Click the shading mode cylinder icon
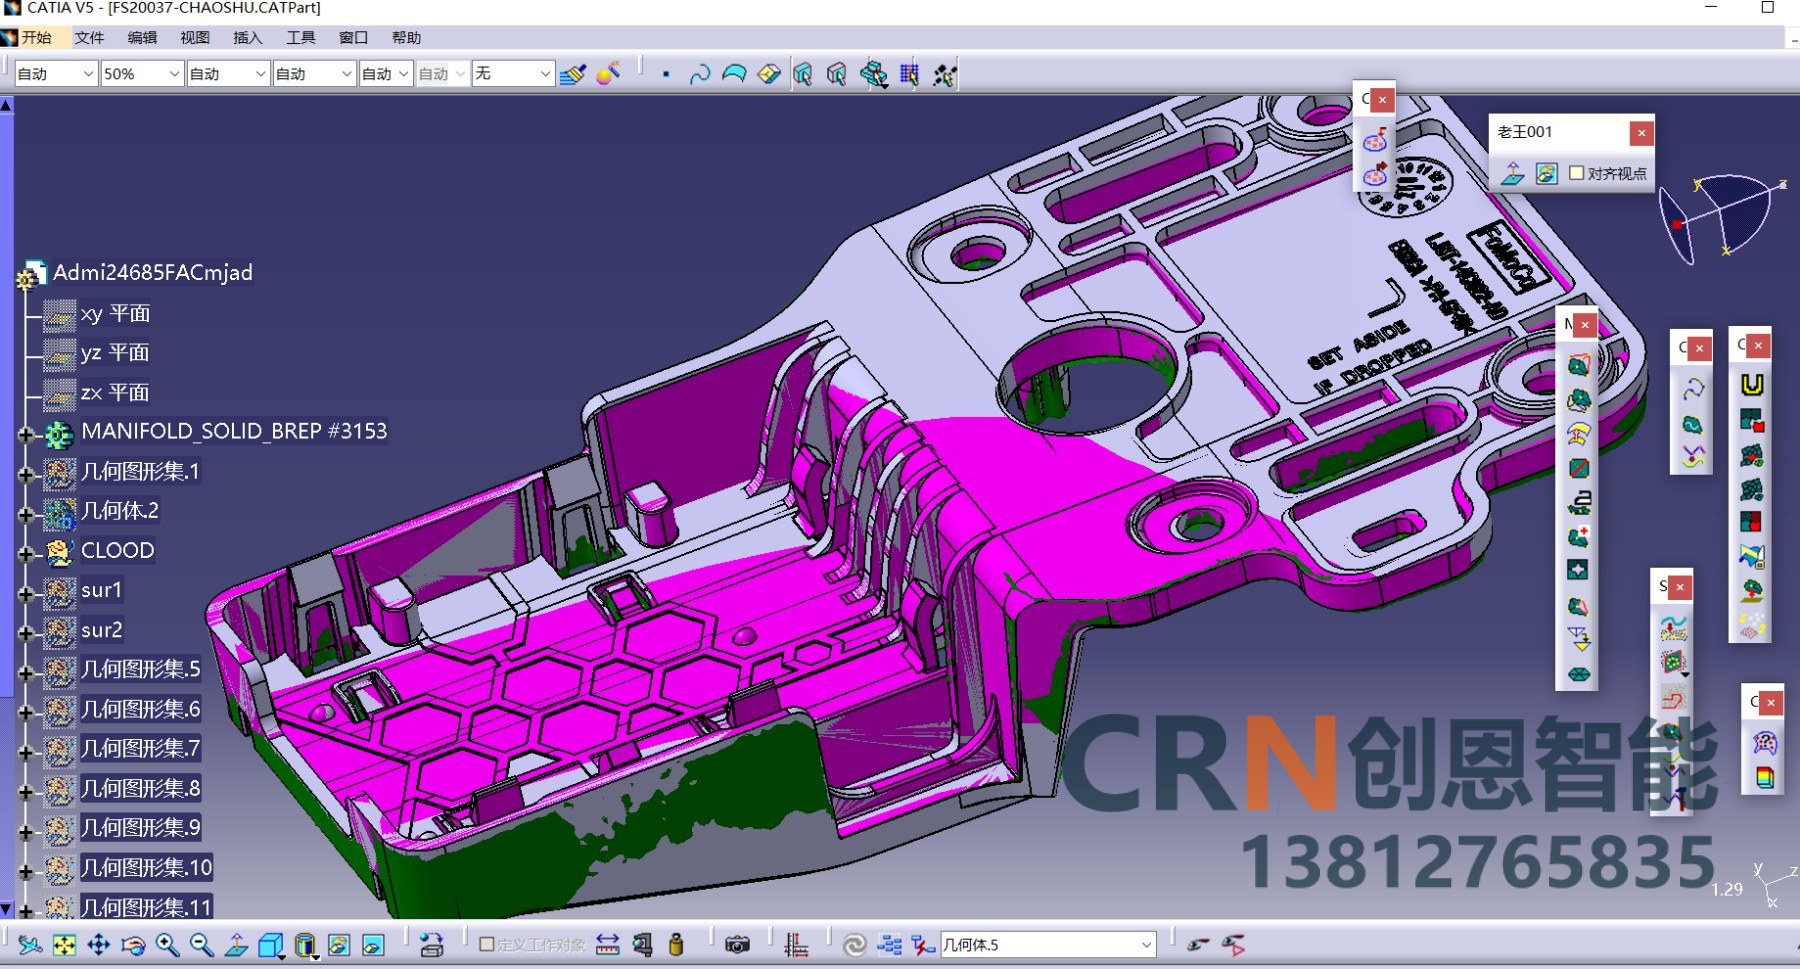This screenshot has width=1800, height=969. pyautogui.click(x=305, y=945)
